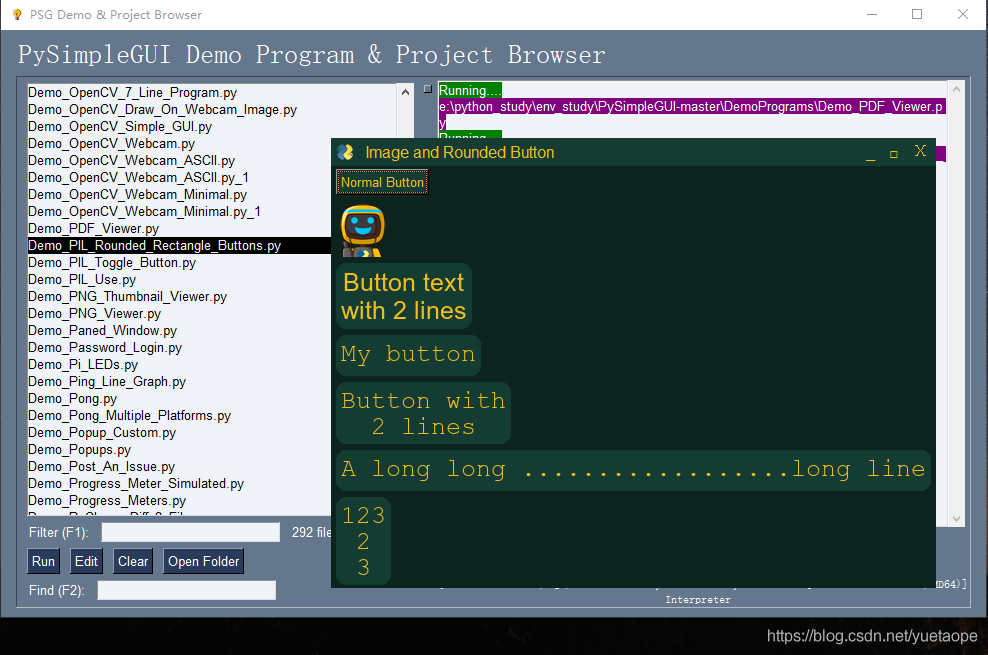Focus the Find (F2) input field
The image size is (988, 655).
click(x=187, y=590)
